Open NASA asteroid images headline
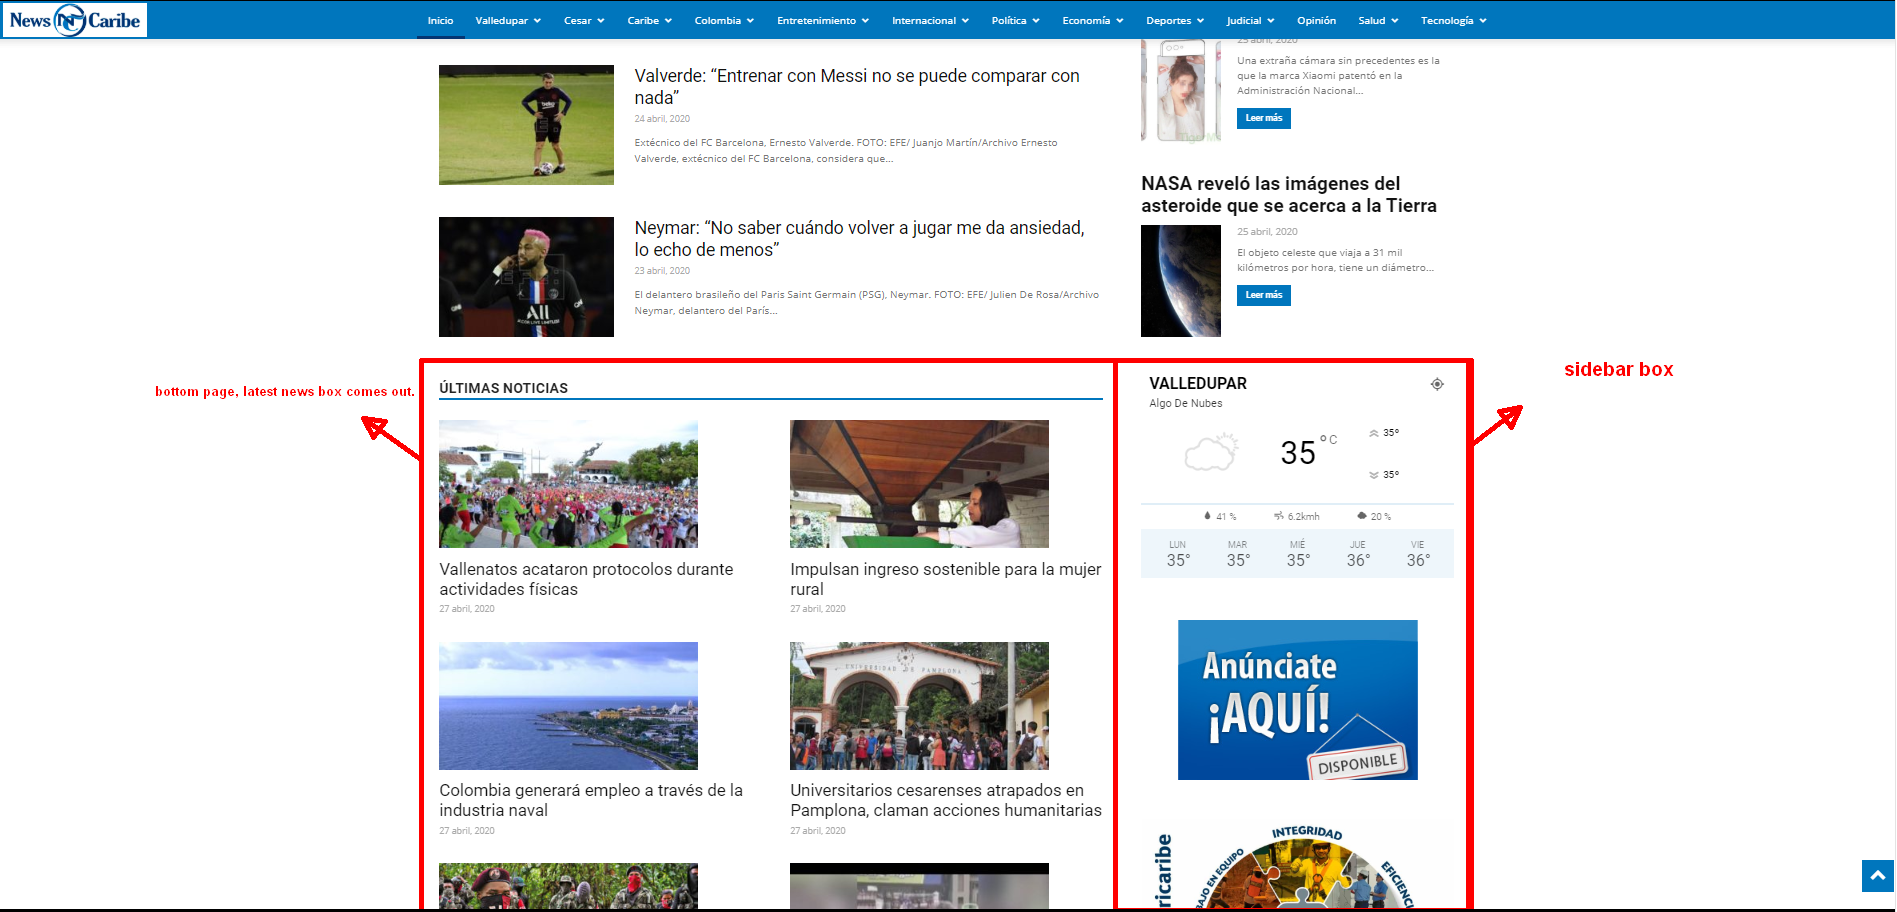The width and height of the screenshot is (1897, 912). click(1289, 194)
